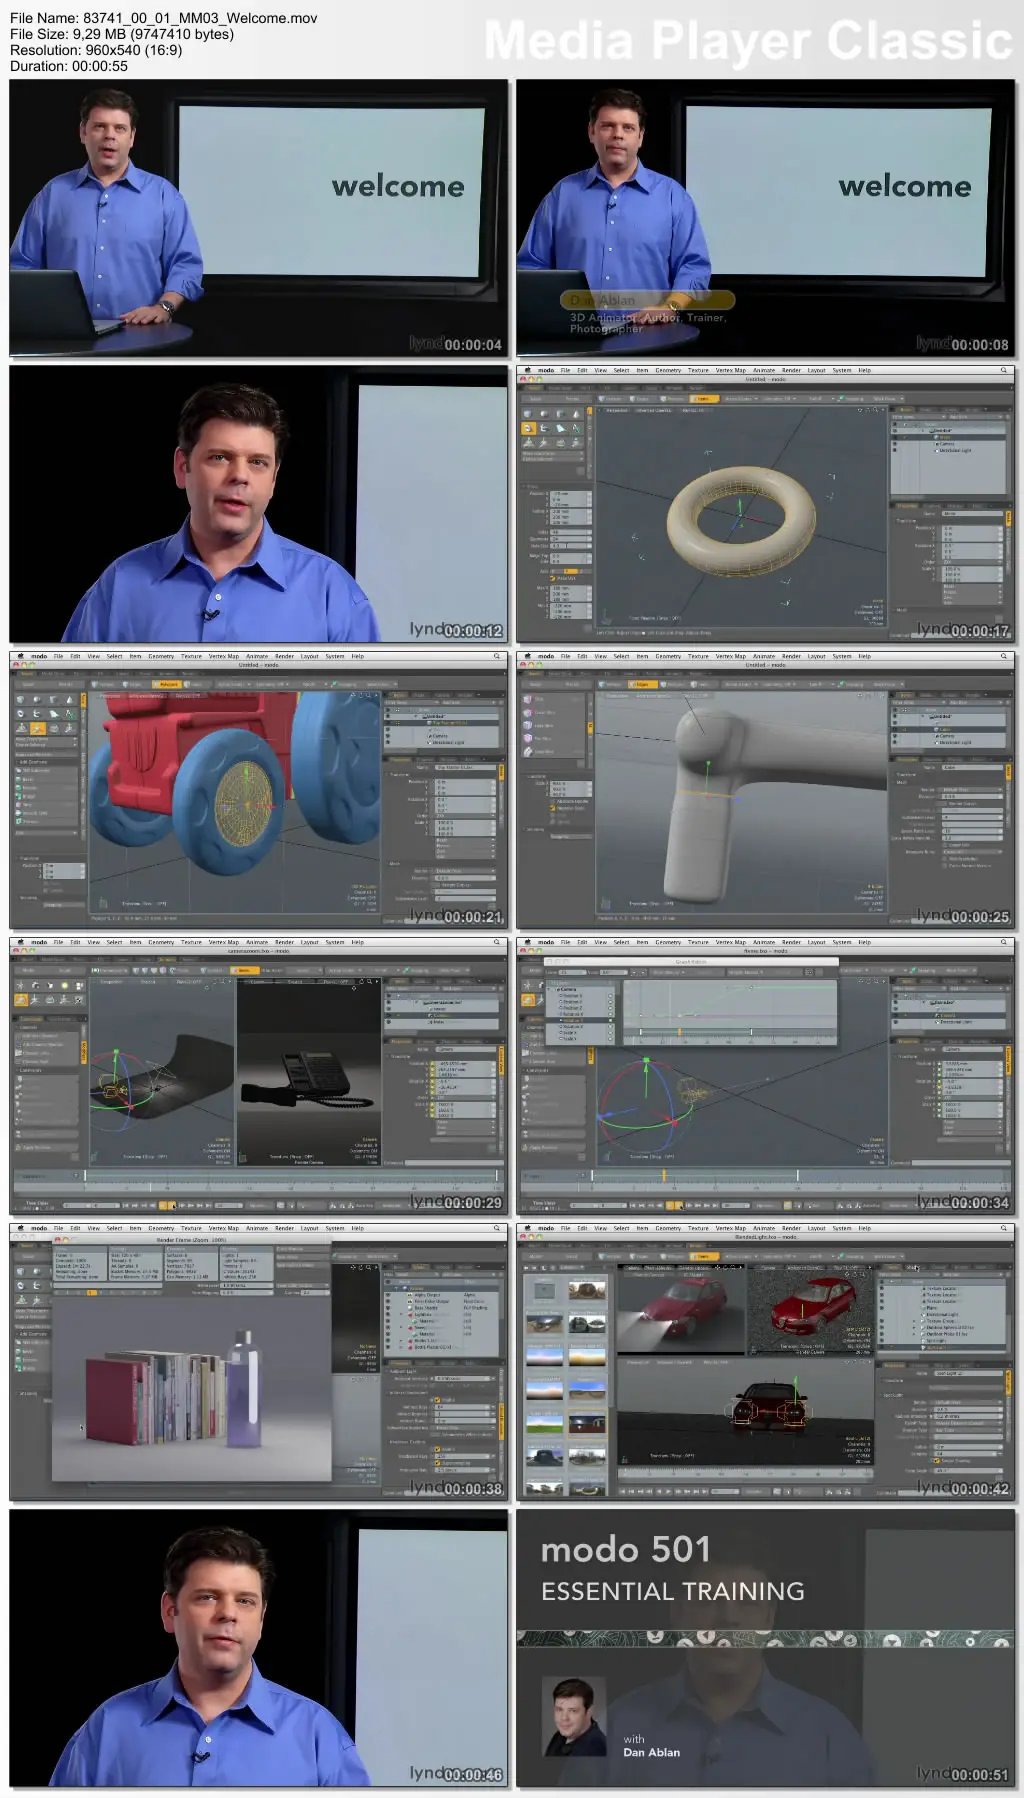Click the Apple menu icon in the 00:00:17 frame
Image resolution: width=1024 pixels, height=1798 pixels.
pos(527,370)
